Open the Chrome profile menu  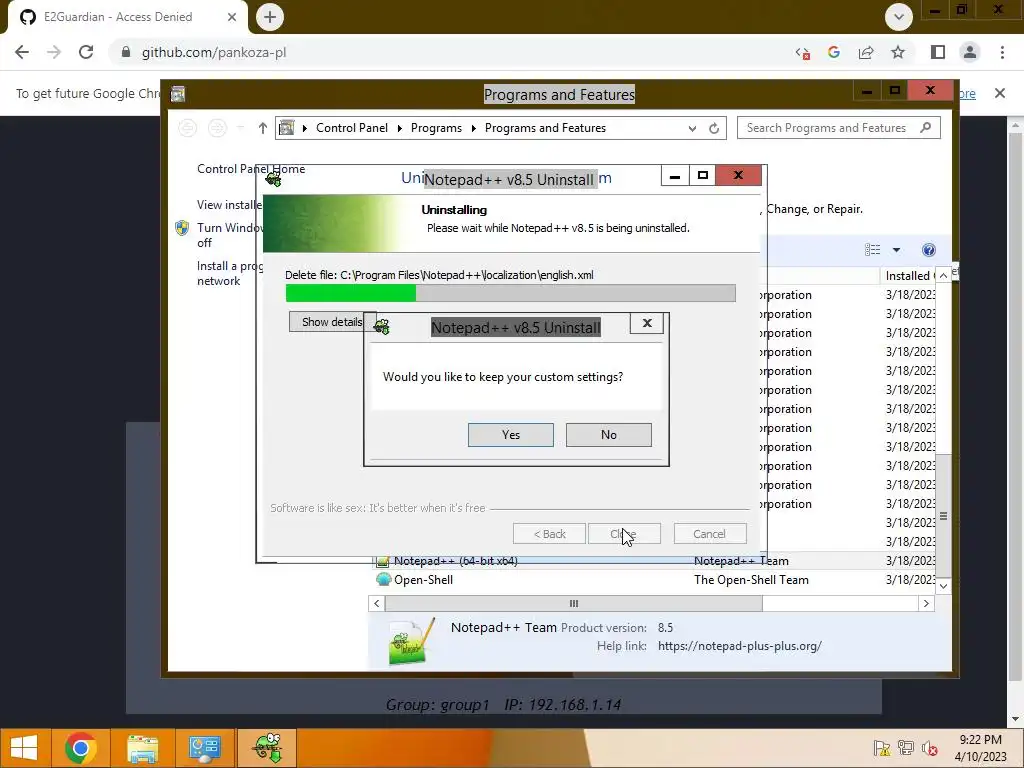pyautogui.click(x=970, y=52)
